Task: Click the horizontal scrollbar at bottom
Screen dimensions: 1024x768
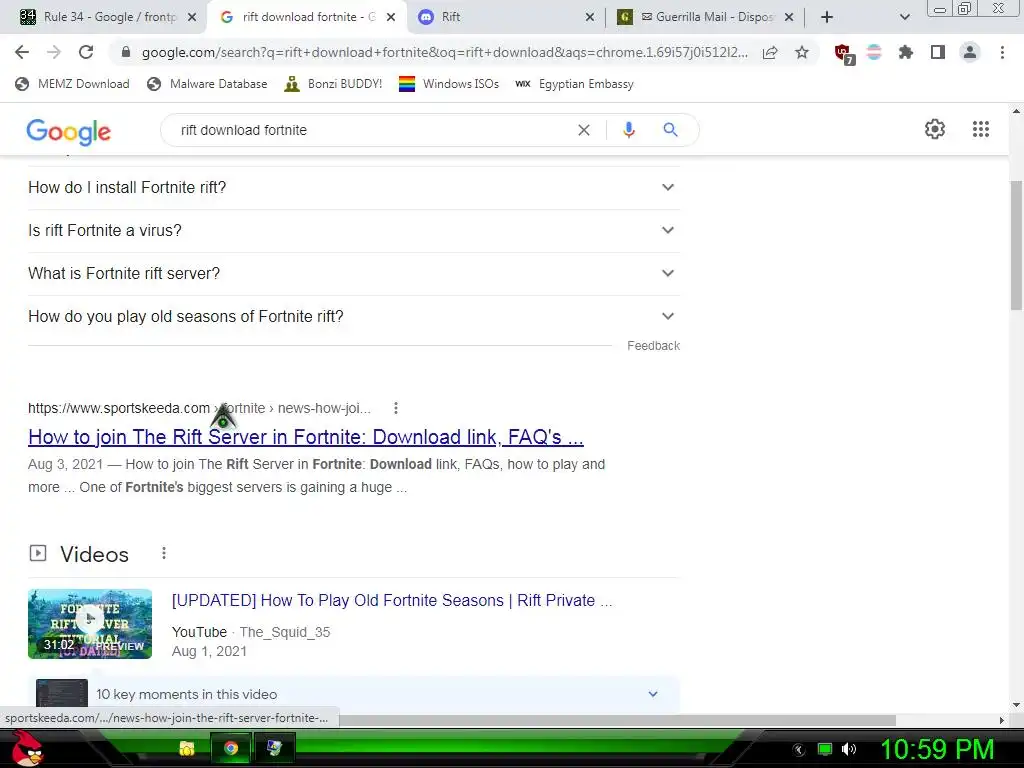Action: [617, 720]
